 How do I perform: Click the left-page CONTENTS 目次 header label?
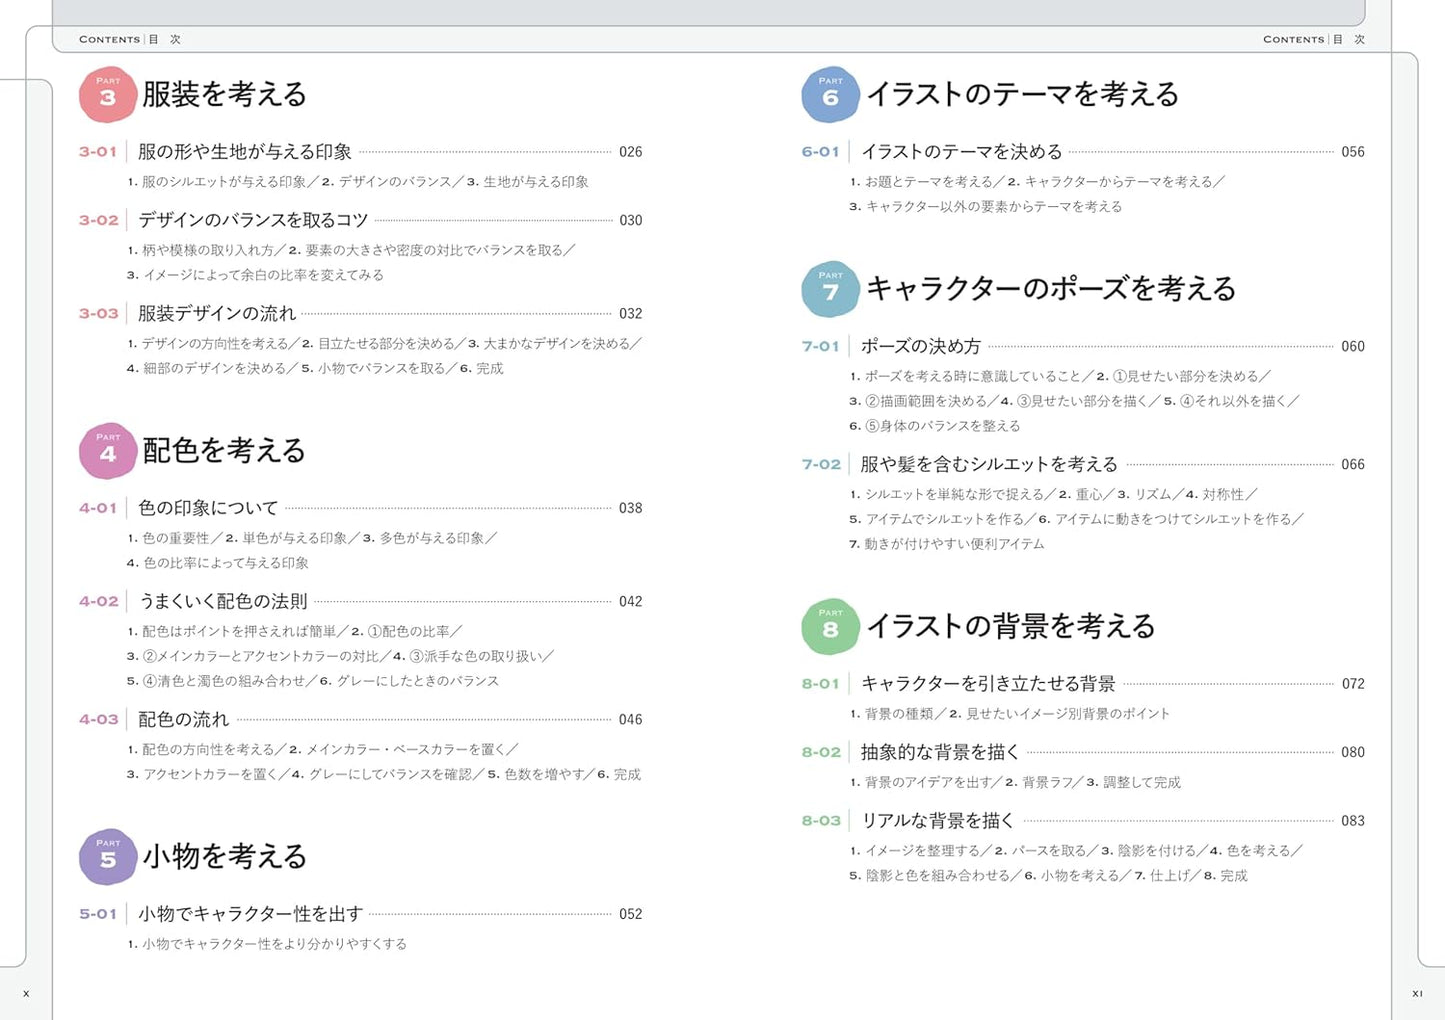pos(130,39)
